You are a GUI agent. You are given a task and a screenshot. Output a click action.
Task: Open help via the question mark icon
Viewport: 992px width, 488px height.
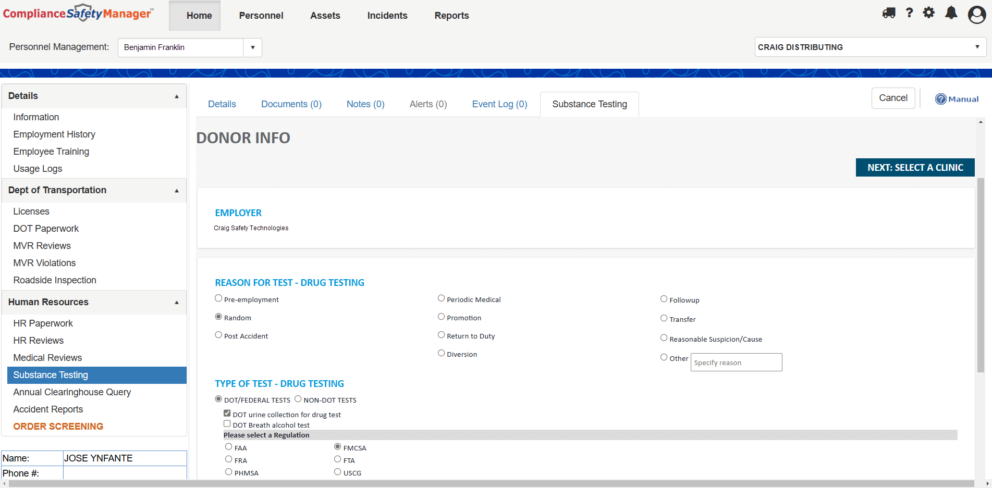[909, 13]
